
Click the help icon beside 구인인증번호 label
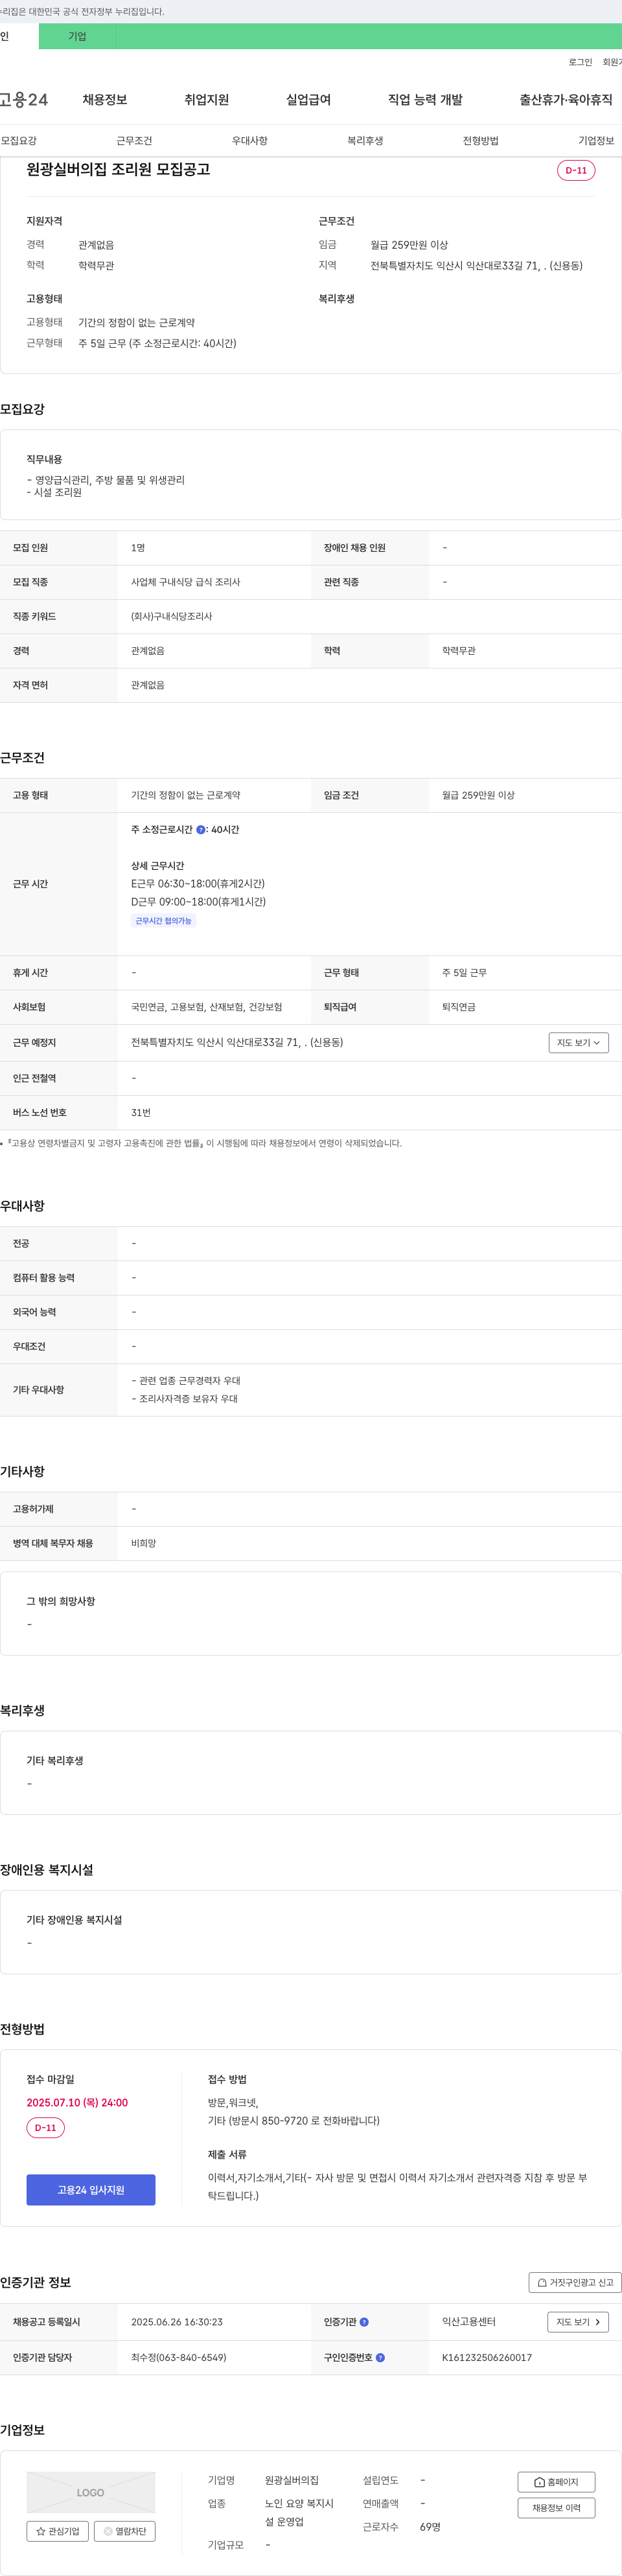pos(380,2358)
